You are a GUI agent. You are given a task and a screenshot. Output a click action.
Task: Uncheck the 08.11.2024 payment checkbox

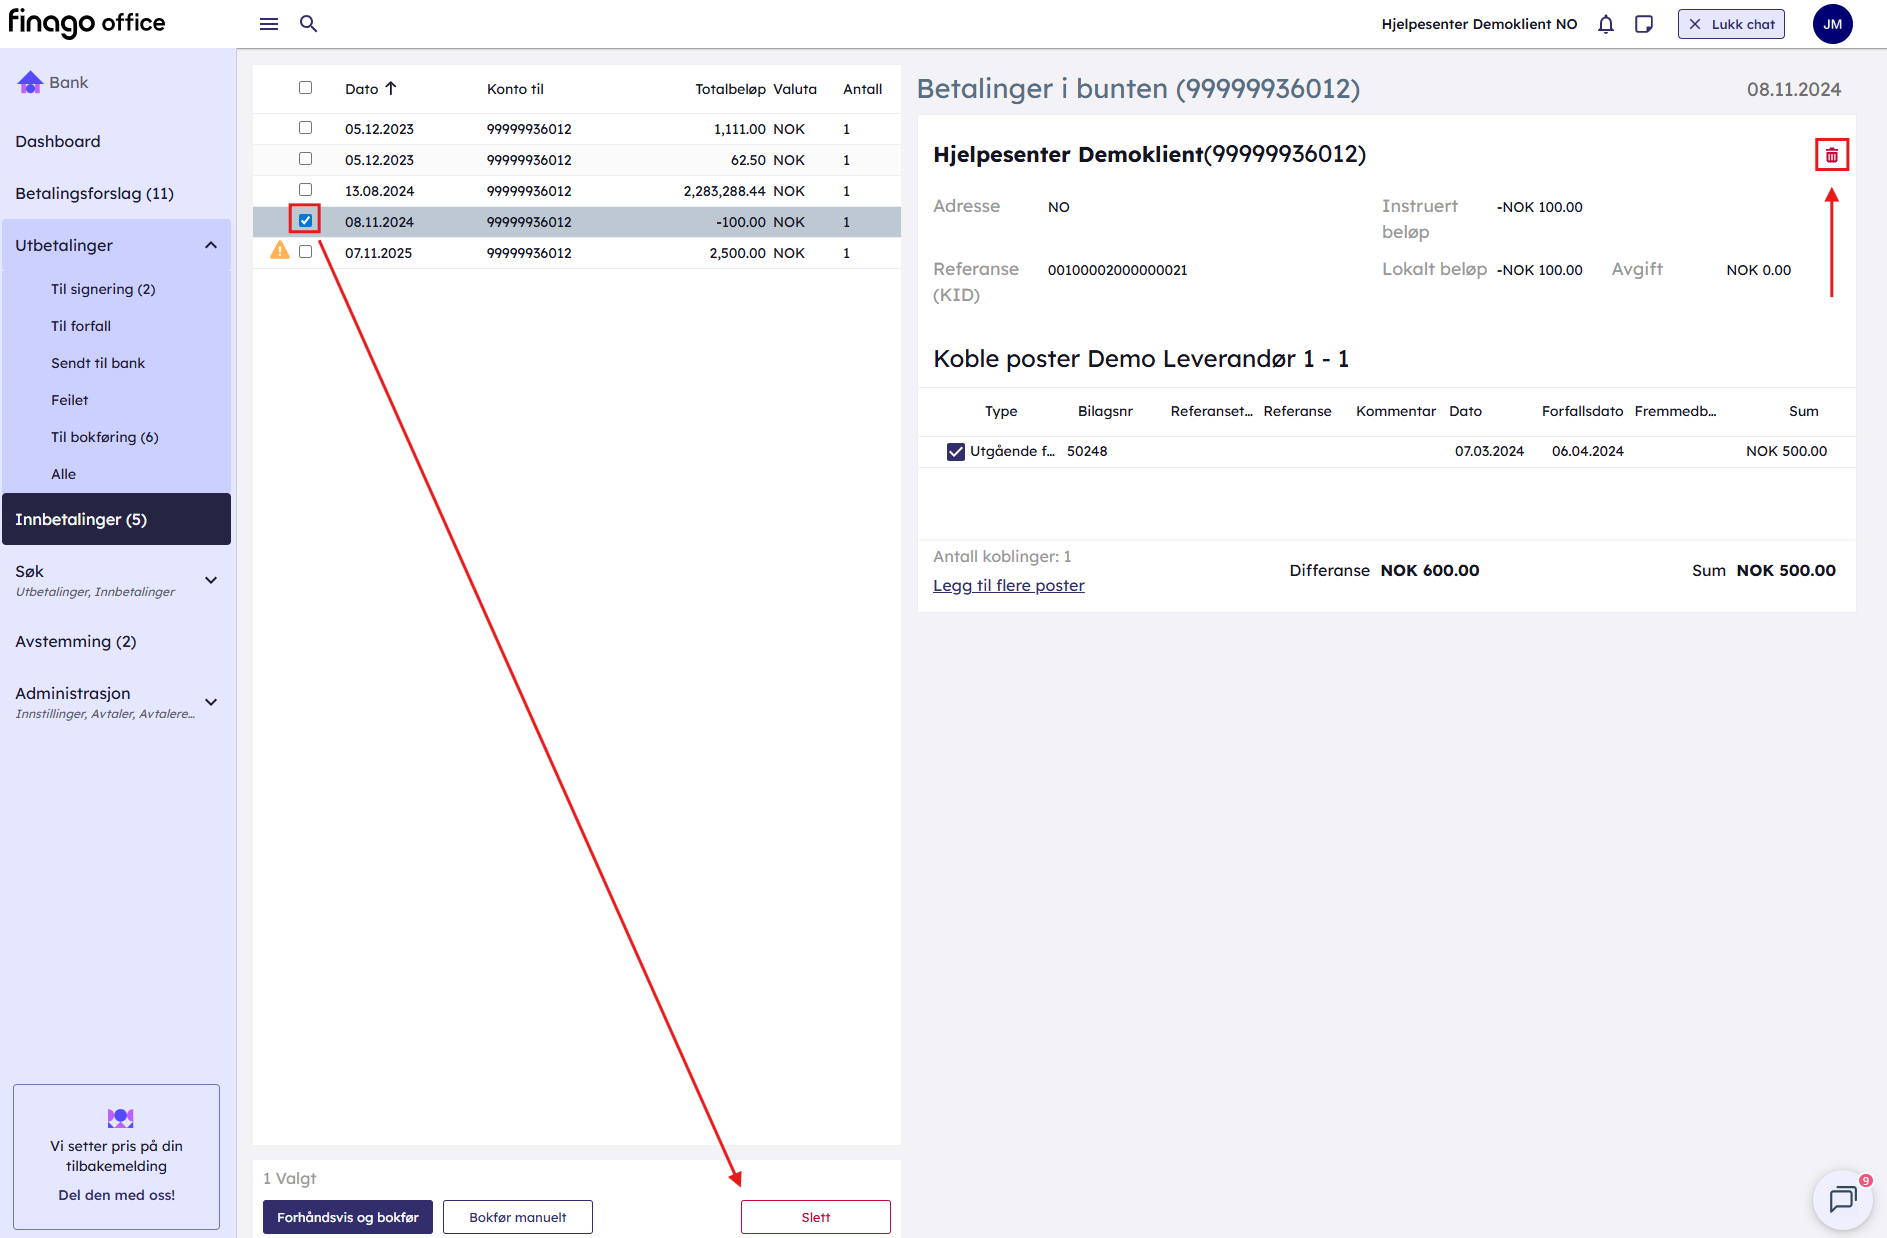click(305, 221)
